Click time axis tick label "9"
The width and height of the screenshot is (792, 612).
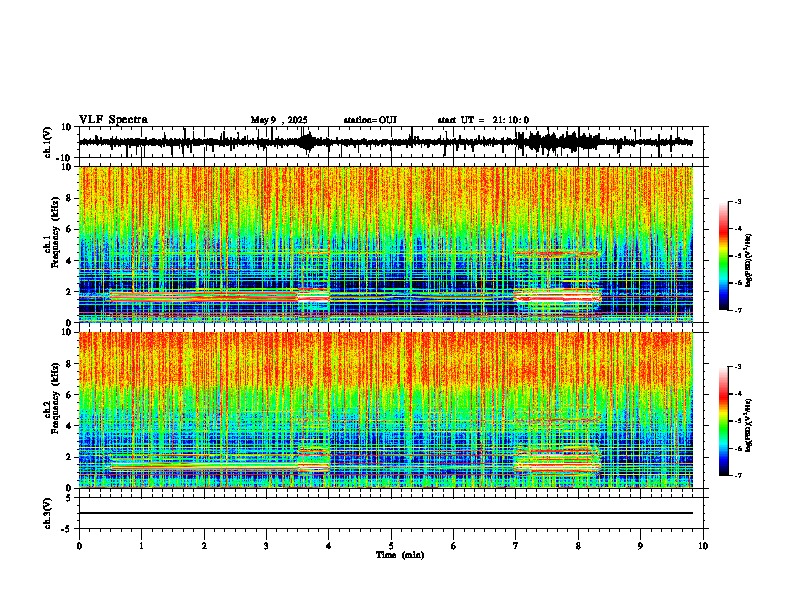tap(640, 546)
